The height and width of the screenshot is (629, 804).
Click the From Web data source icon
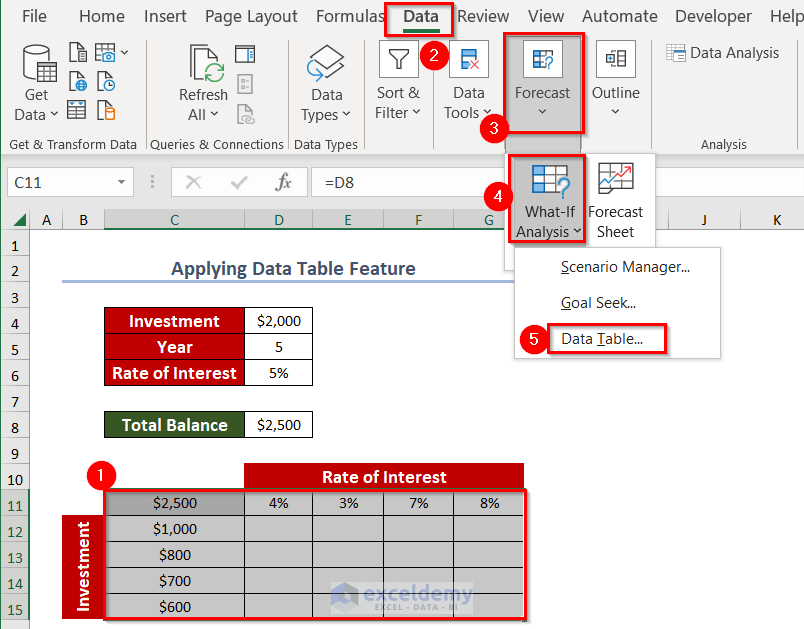point(78,81)
